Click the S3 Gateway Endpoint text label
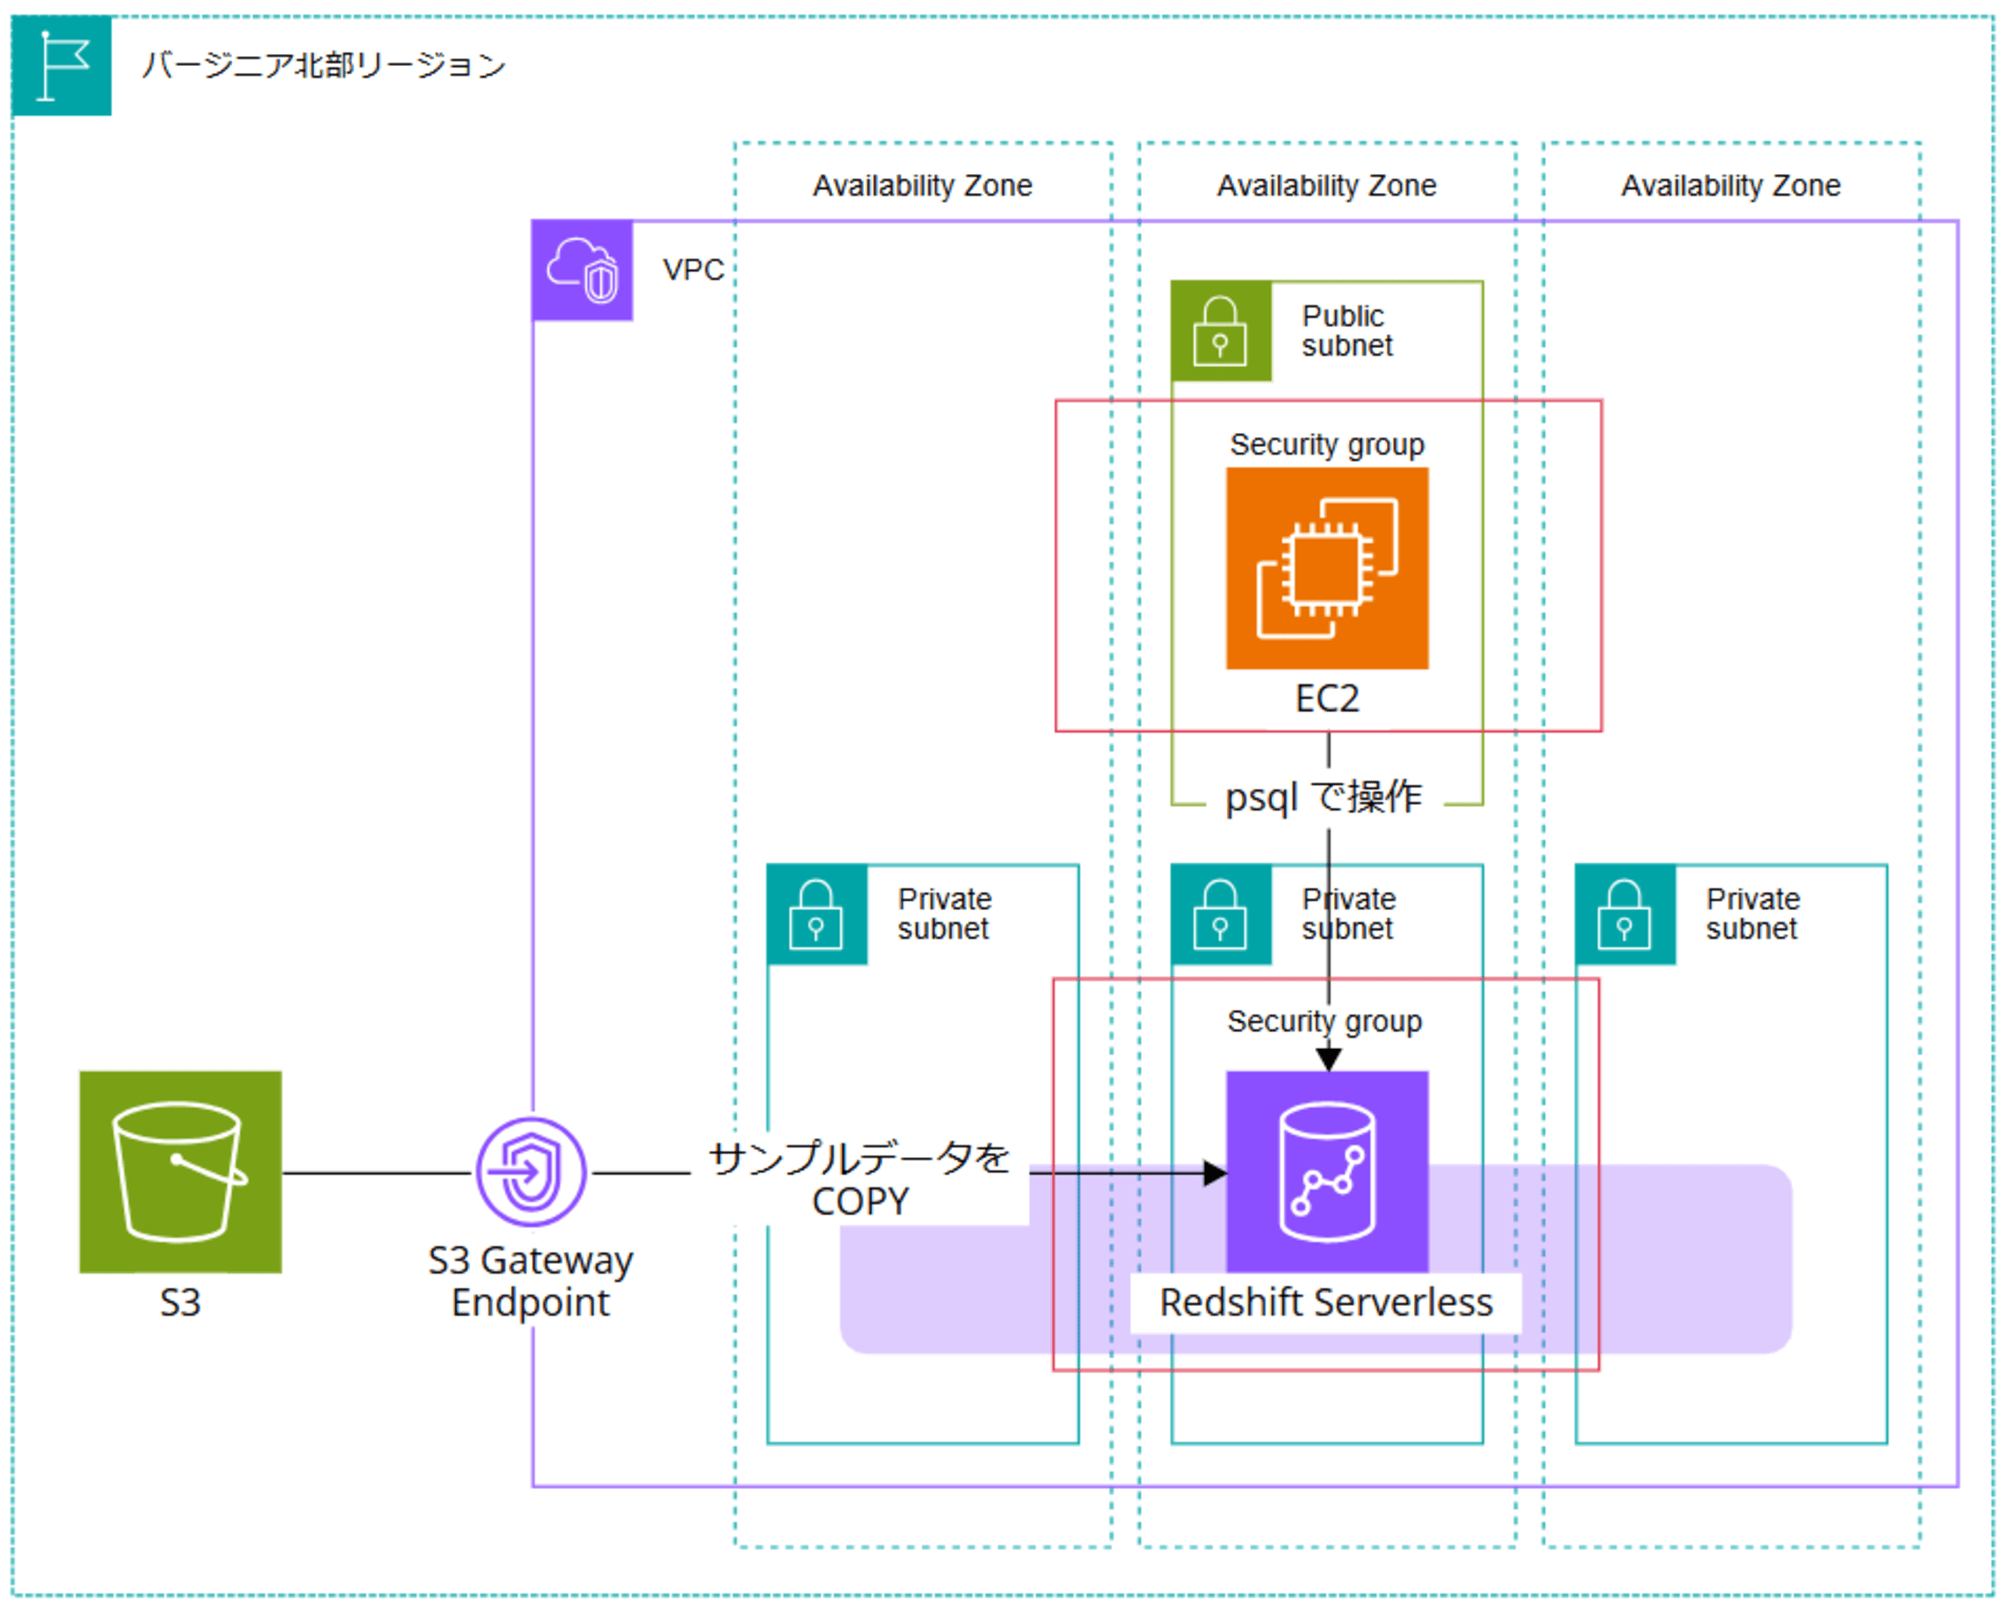 point(531,1281)
